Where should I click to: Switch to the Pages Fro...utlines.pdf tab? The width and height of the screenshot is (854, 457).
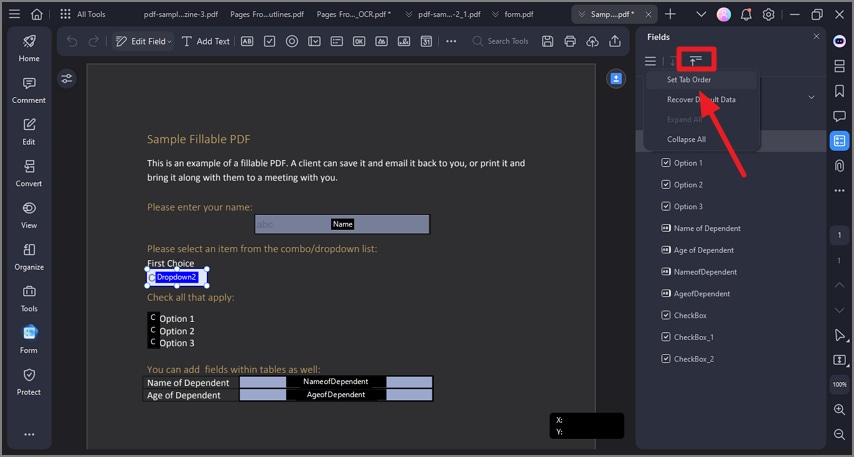click(267, 15)
